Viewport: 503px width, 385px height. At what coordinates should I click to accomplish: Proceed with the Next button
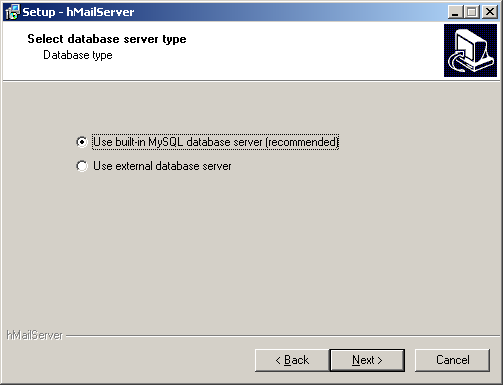click(367, 360)
